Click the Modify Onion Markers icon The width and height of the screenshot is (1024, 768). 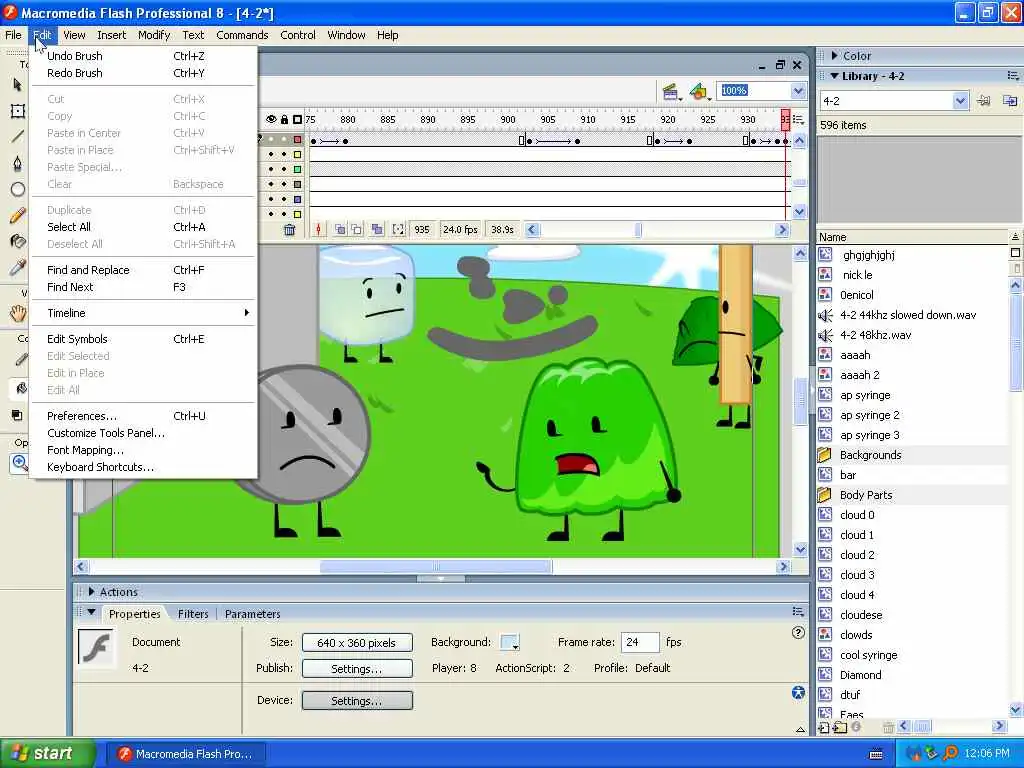(398, 229)
